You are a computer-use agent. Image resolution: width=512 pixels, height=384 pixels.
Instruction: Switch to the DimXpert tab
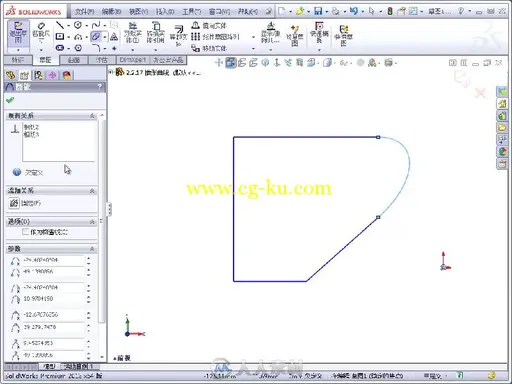click(133, 60)
